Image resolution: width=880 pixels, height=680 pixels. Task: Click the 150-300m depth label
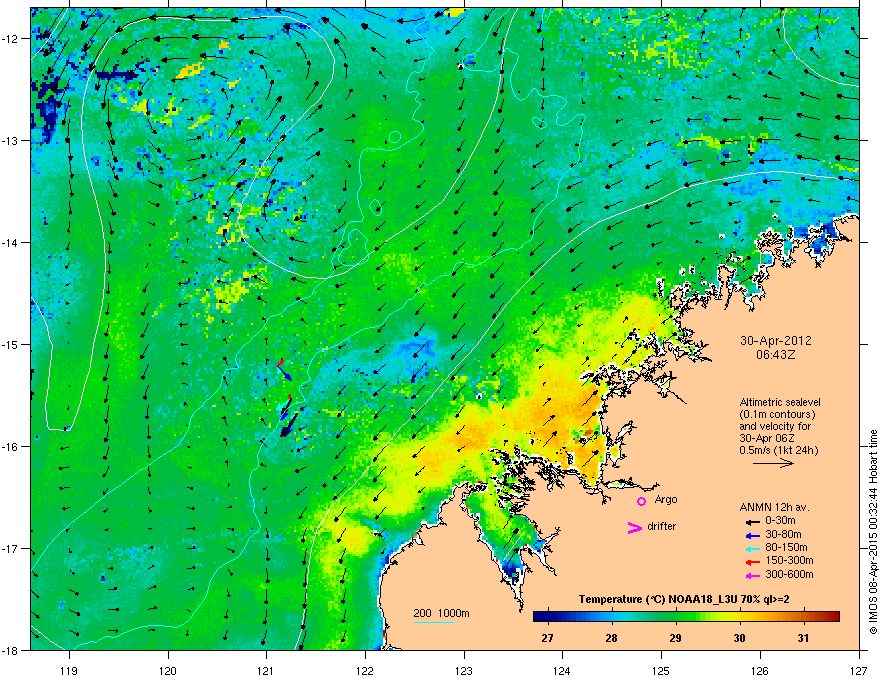point(790,560)
